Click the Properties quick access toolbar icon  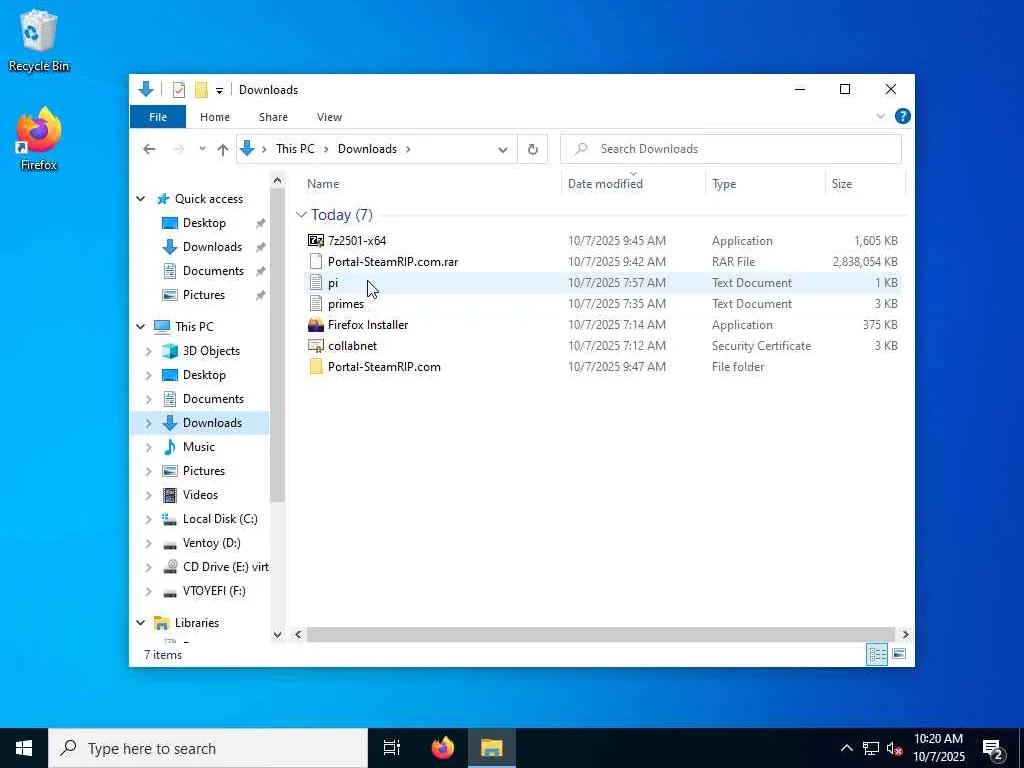pos(178,90)
